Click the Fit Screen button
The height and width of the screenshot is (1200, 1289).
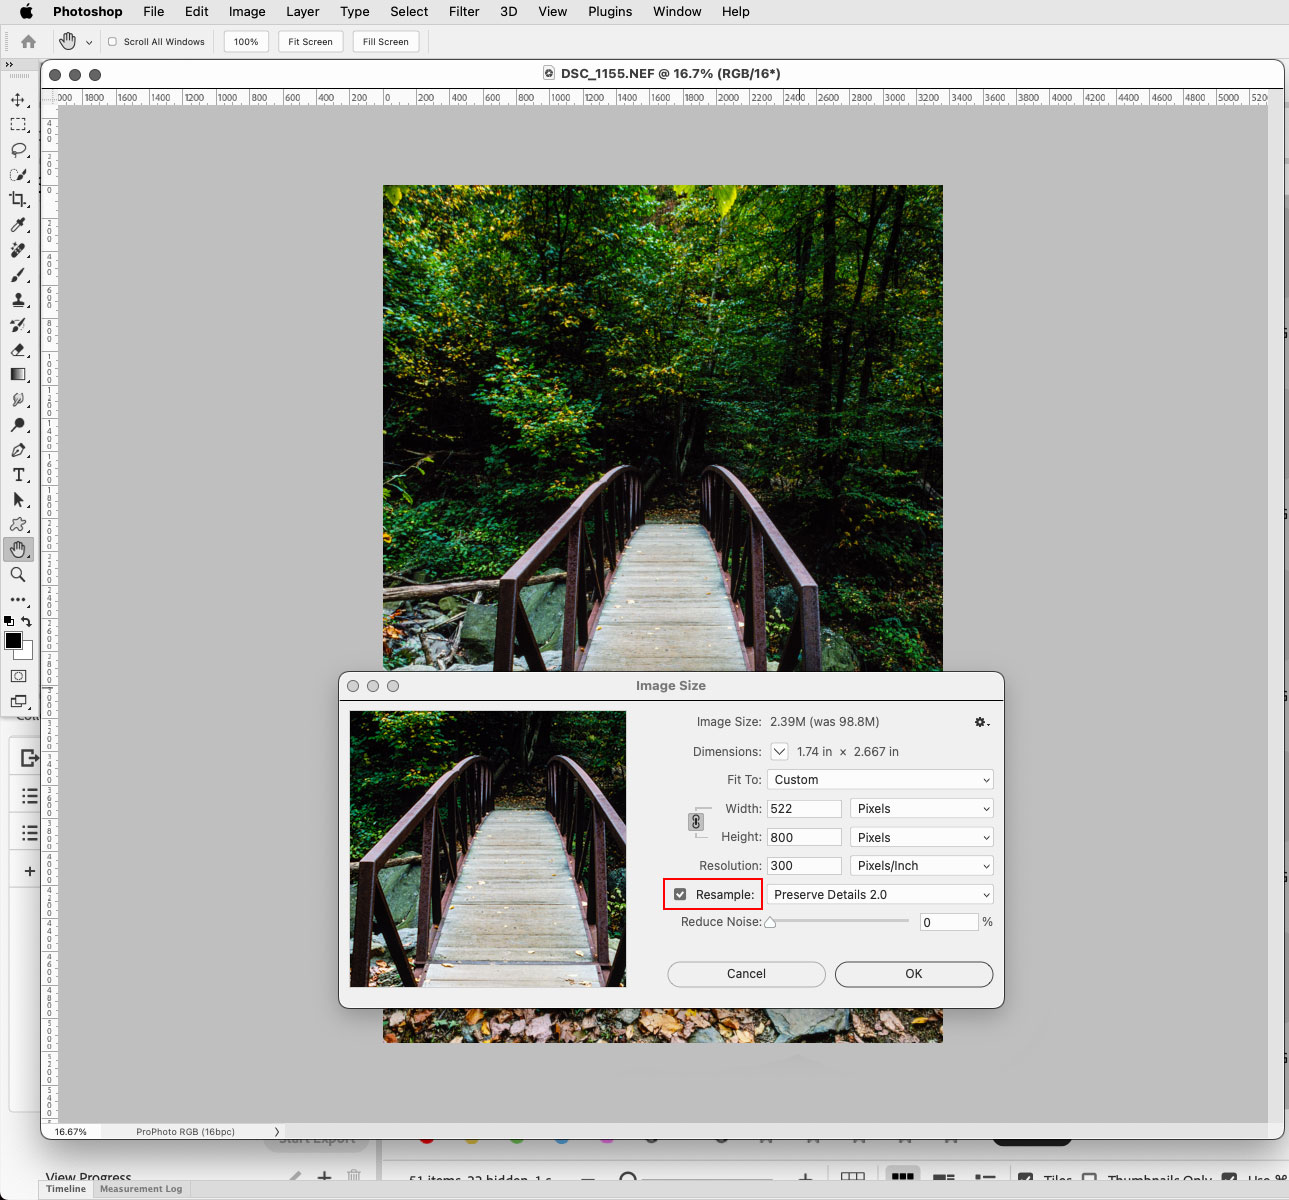tap(310, 41)
